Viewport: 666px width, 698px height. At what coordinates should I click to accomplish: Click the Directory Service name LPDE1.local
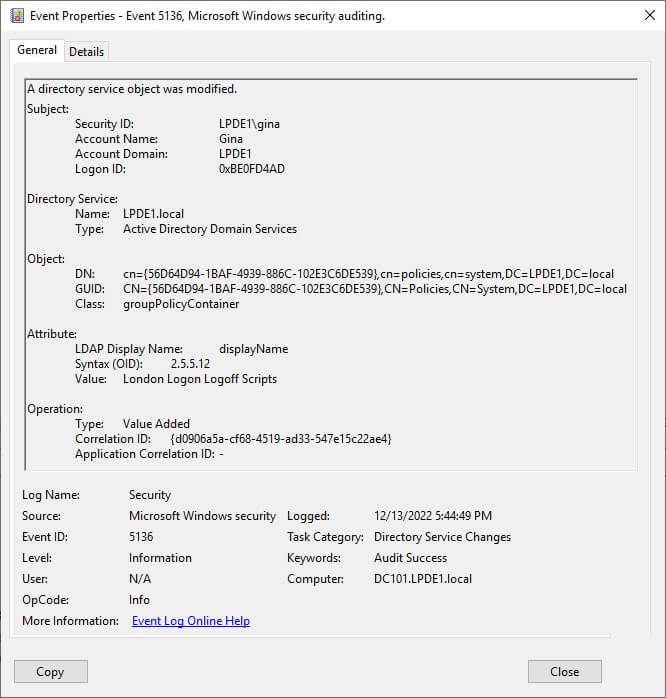point(154,214)
